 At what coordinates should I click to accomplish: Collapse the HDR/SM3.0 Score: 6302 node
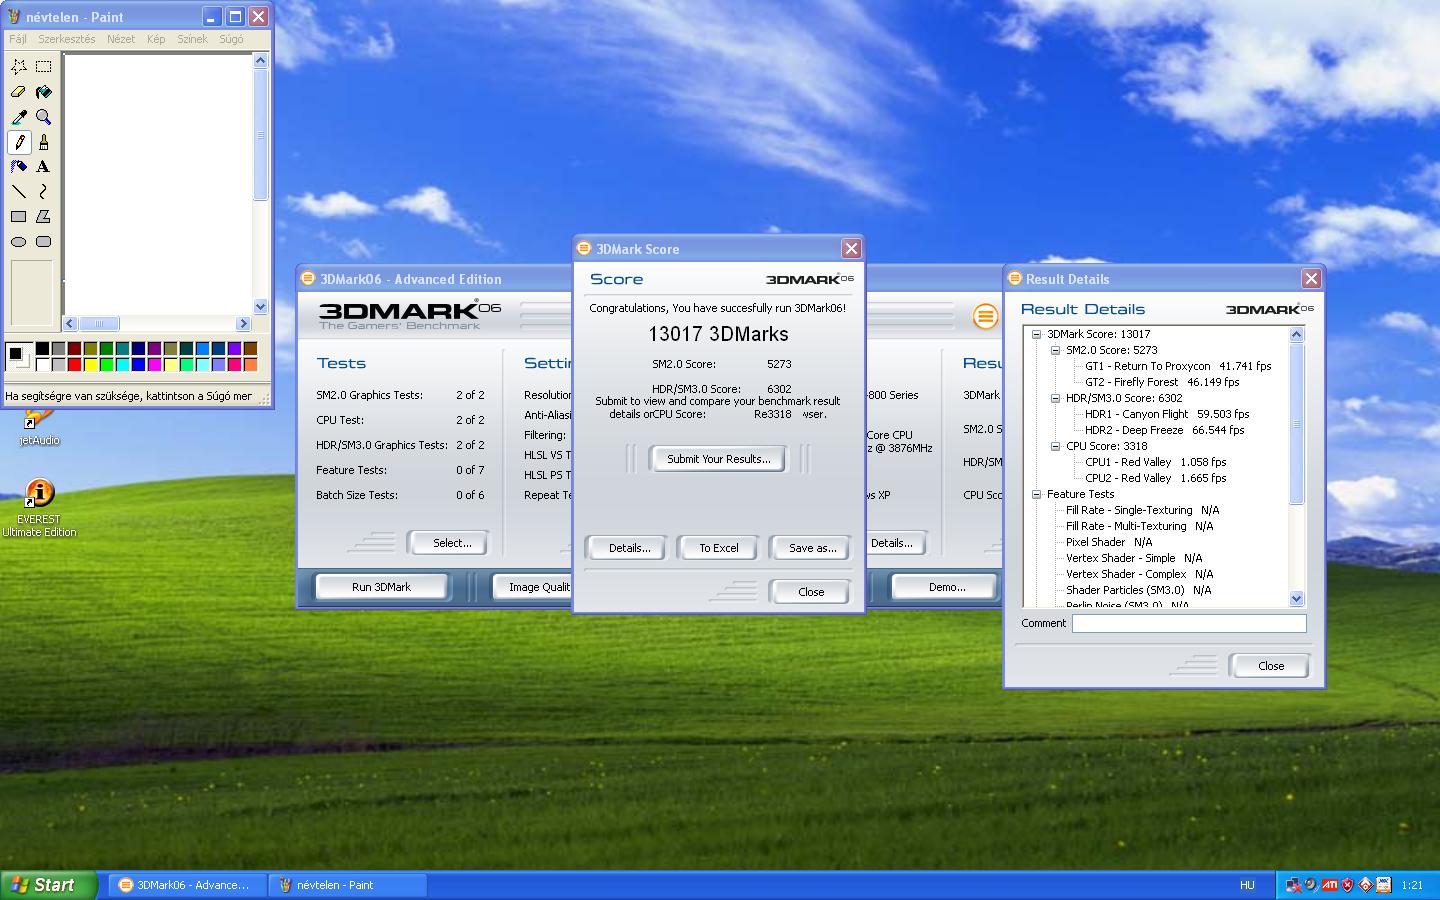coord(1055,398)
